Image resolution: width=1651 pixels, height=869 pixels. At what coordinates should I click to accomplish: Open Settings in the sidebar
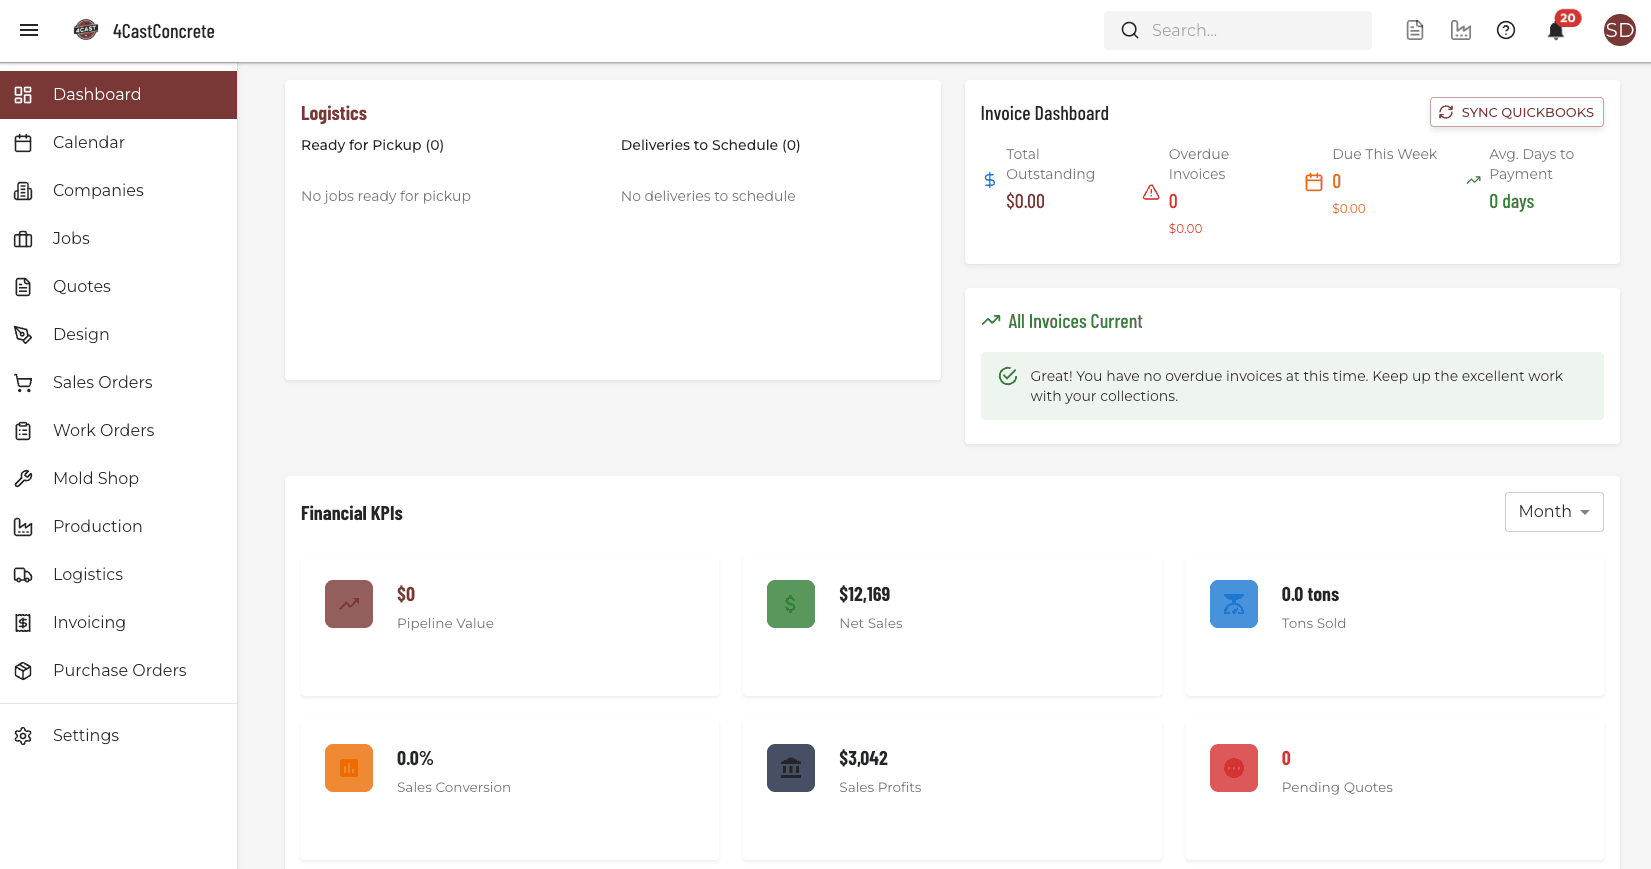tap(85, 736)
